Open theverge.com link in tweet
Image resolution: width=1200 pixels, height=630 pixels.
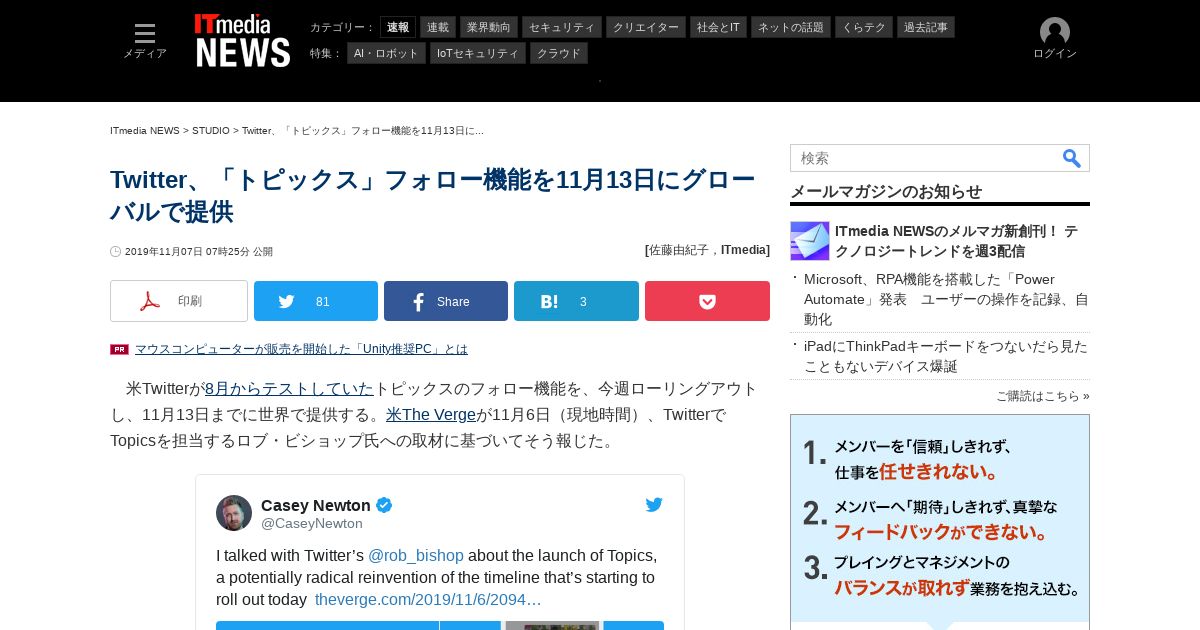pos(428,600)
